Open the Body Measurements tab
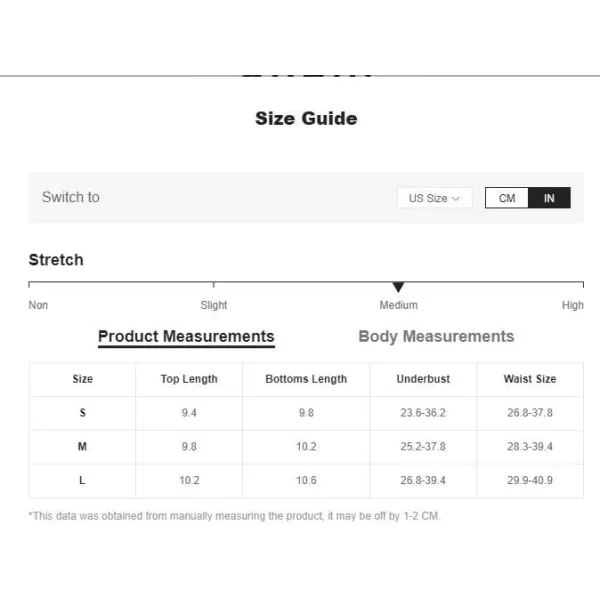 pos(436,336)
